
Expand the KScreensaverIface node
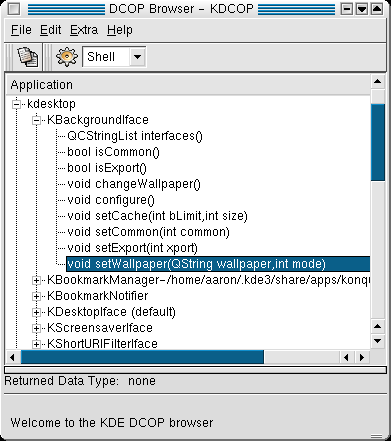click(36, 328)
